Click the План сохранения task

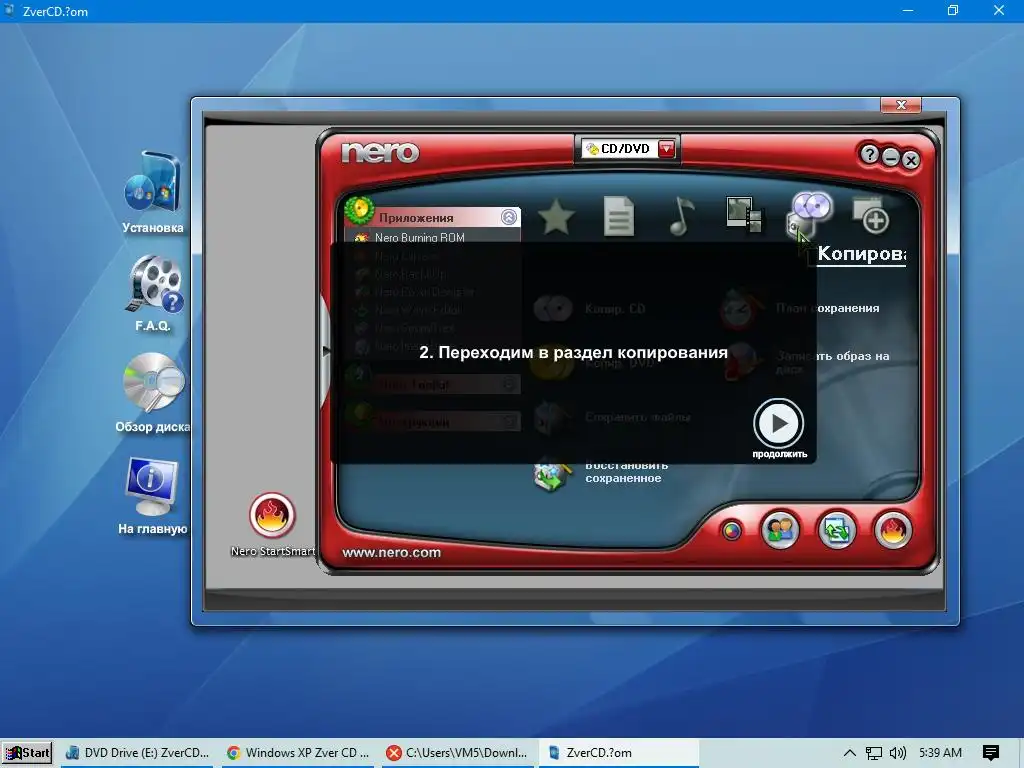827,308
